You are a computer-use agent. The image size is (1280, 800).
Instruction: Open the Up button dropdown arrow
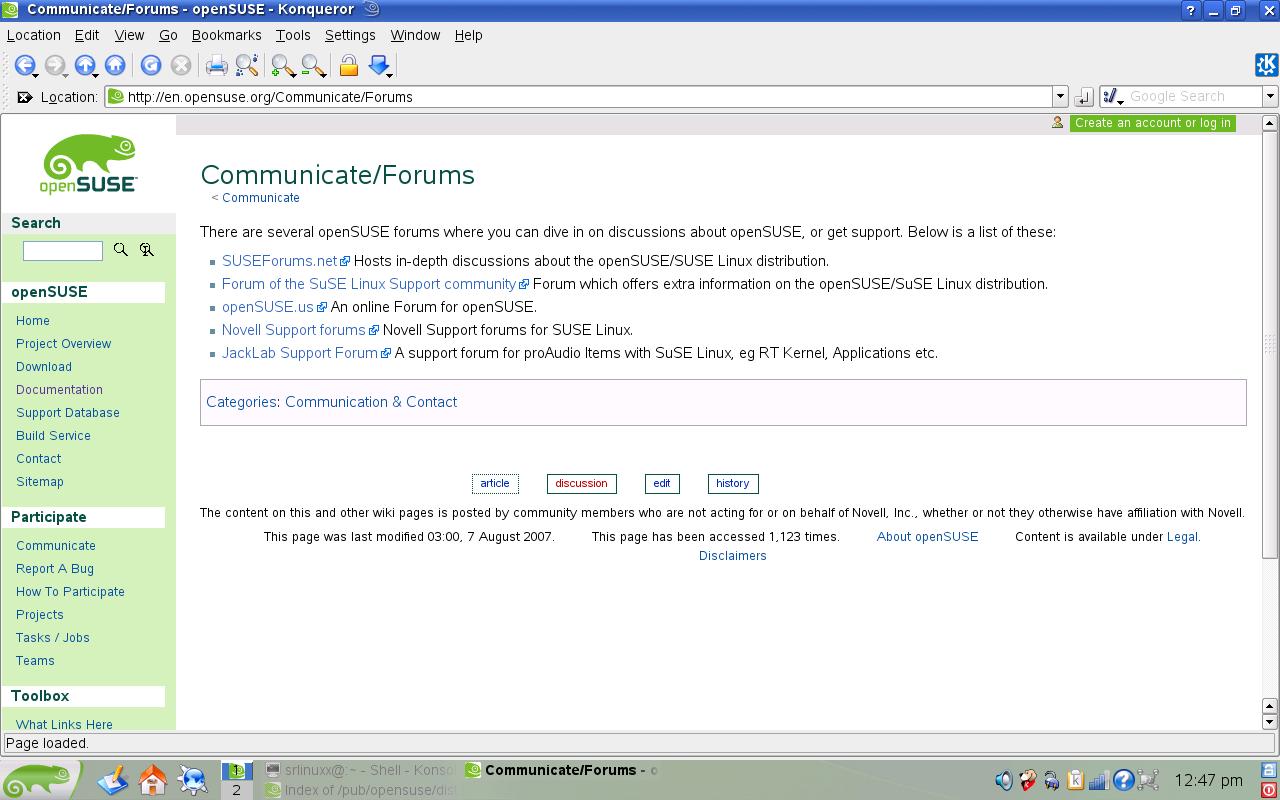pos(96,75)
